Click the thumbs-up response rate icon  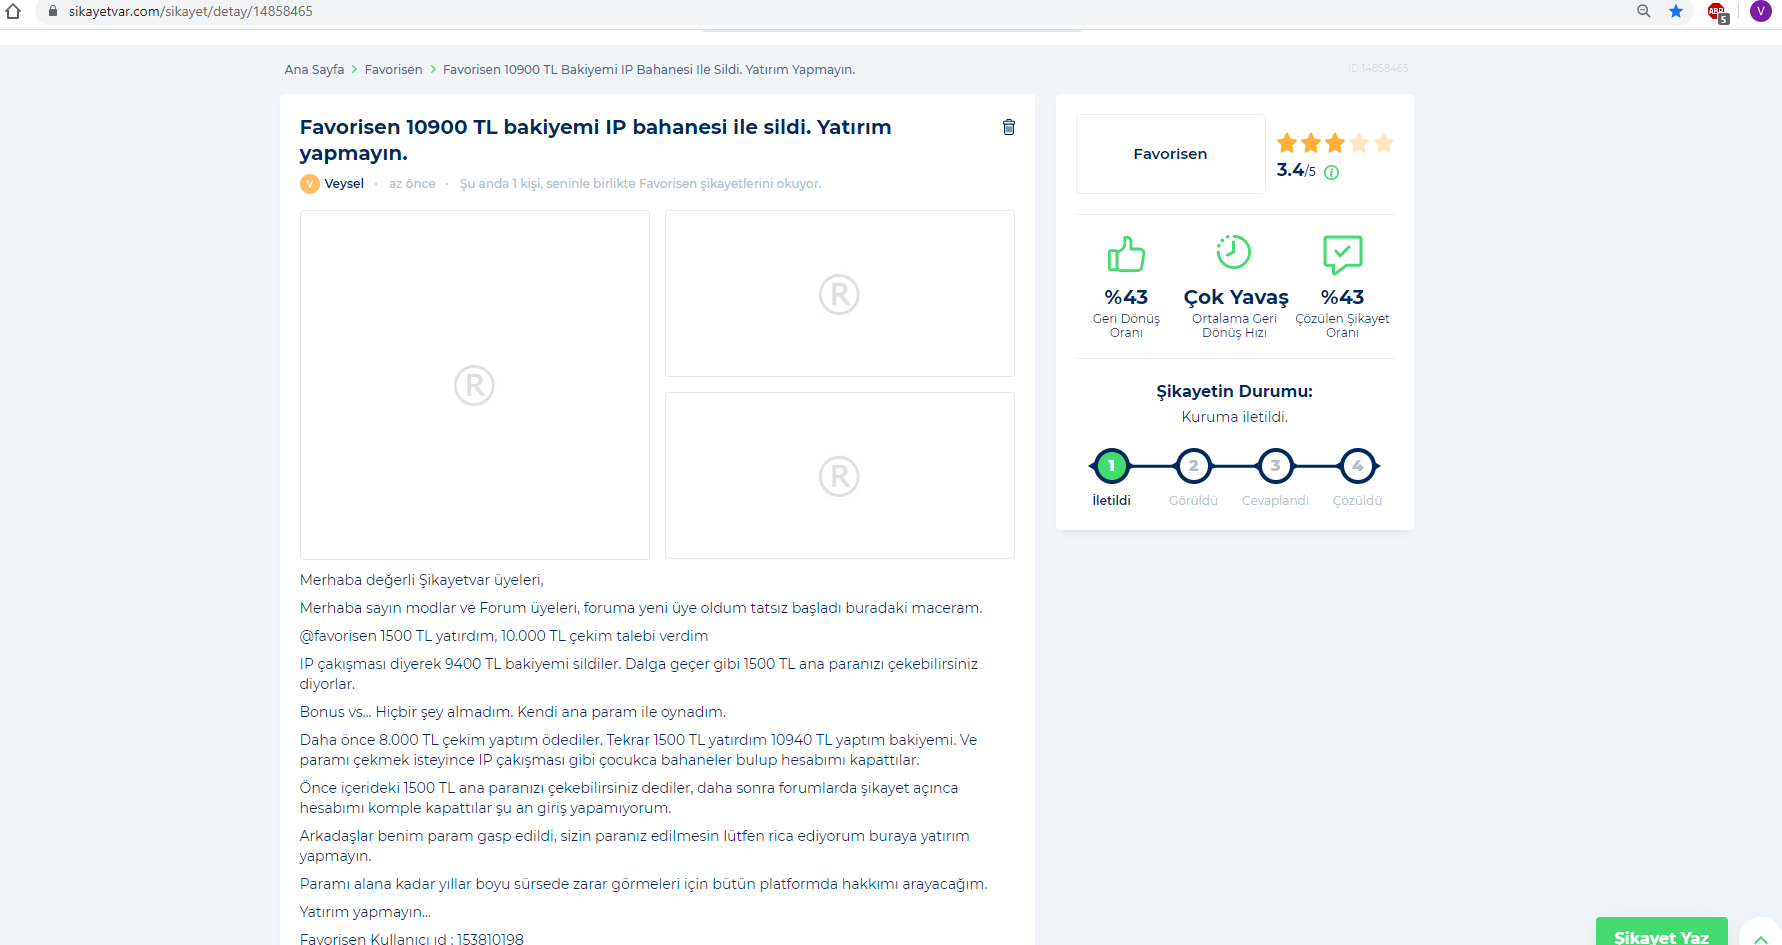coord(1126,254)
